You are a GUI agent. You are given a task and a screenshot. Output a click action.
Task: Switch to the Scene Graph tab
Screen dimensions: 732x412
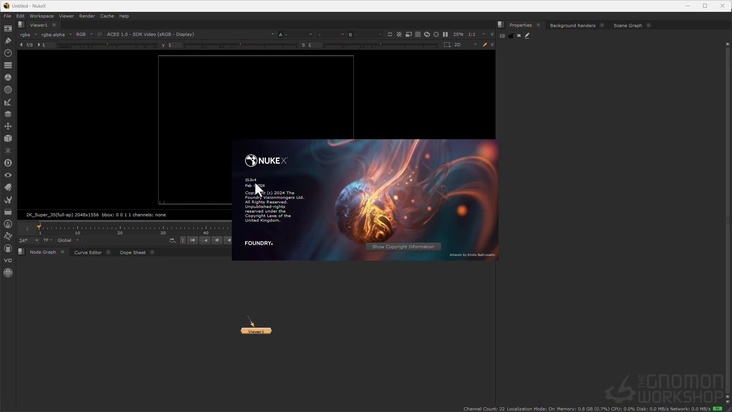tap(628, 25)
